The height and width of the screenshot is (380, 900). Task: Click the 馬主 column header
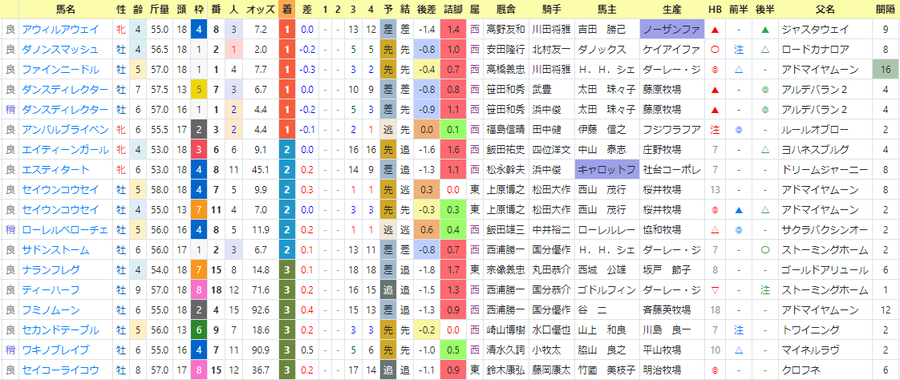[x=606, y=9]
